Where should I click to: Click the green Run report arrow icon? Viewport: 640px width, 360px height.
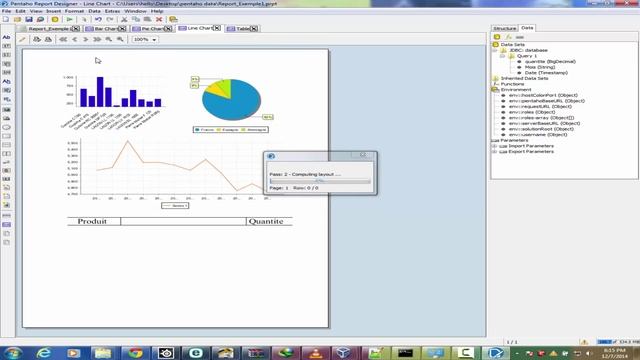[x=69, y=19]
